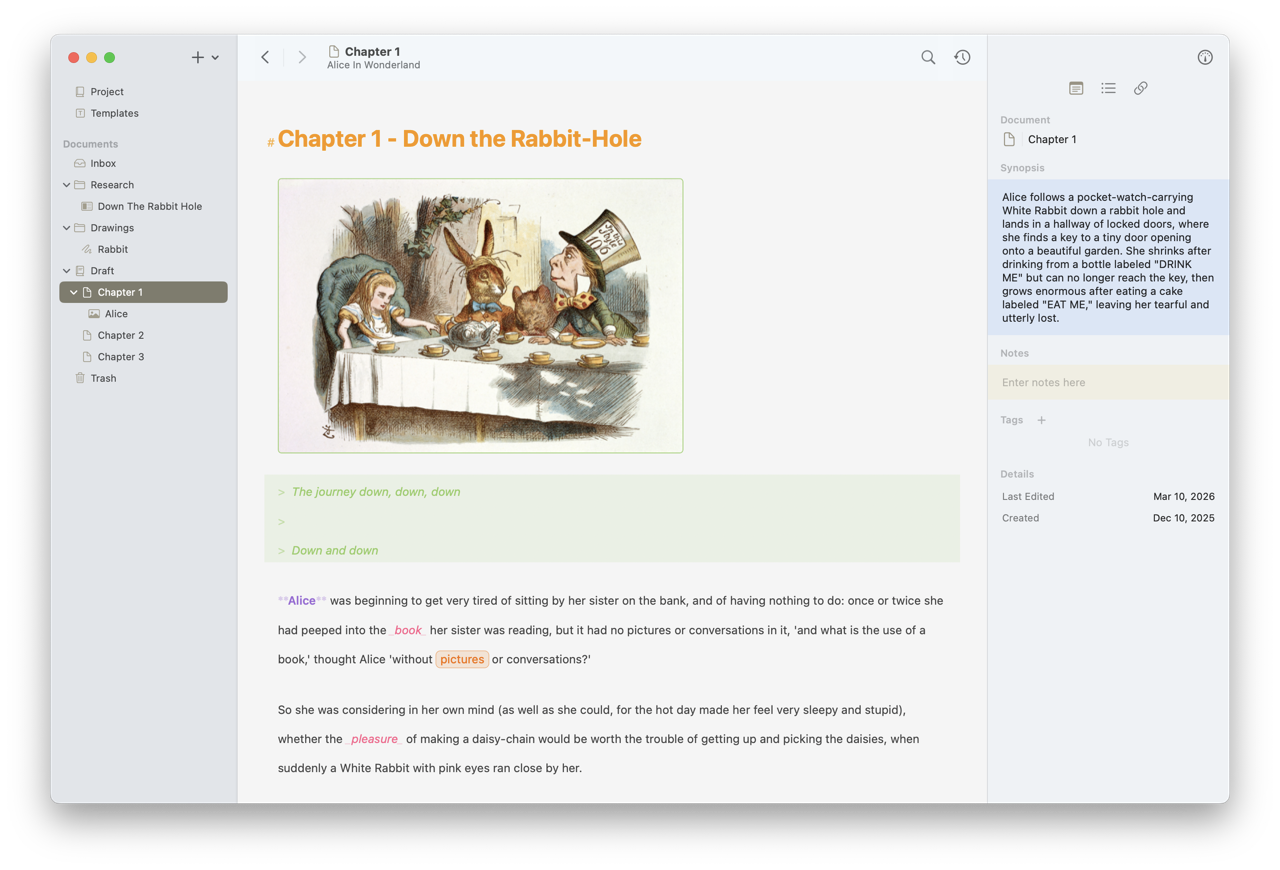Collapse the Drawings folder

click(x=67, y=228)
